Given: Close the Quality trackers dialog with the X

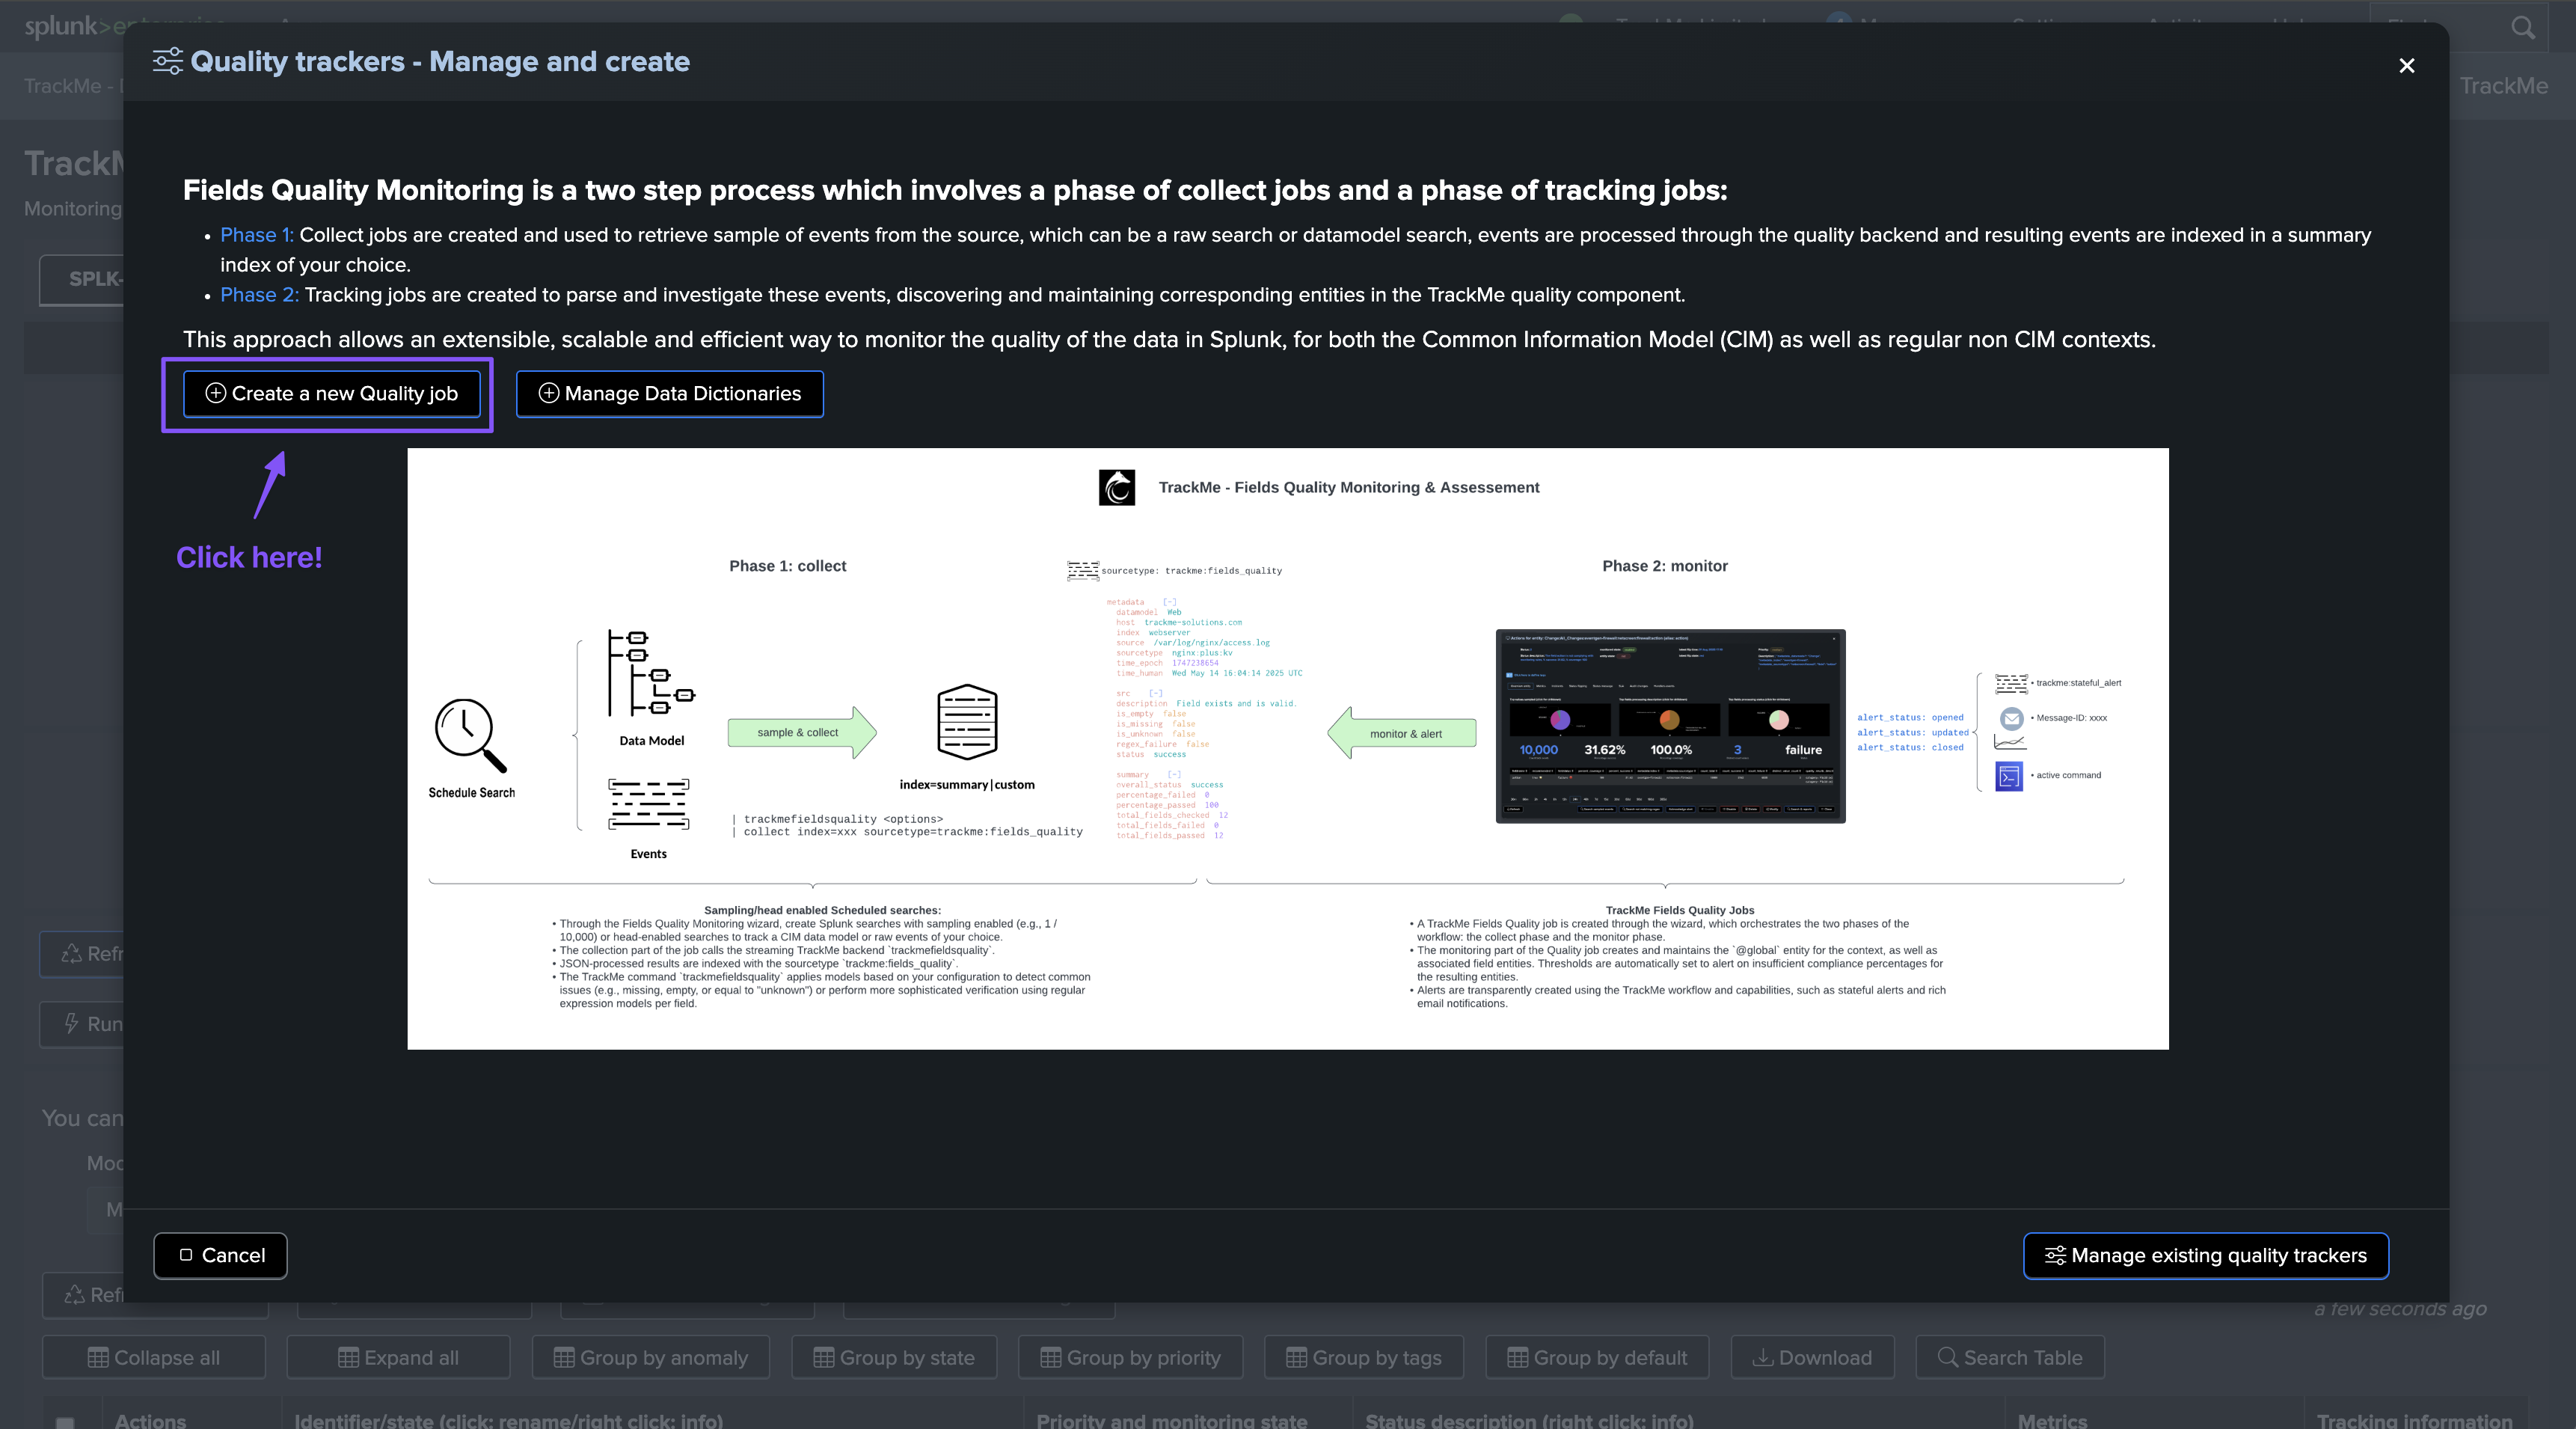Looking at the screenshot, I should 2406,66.
